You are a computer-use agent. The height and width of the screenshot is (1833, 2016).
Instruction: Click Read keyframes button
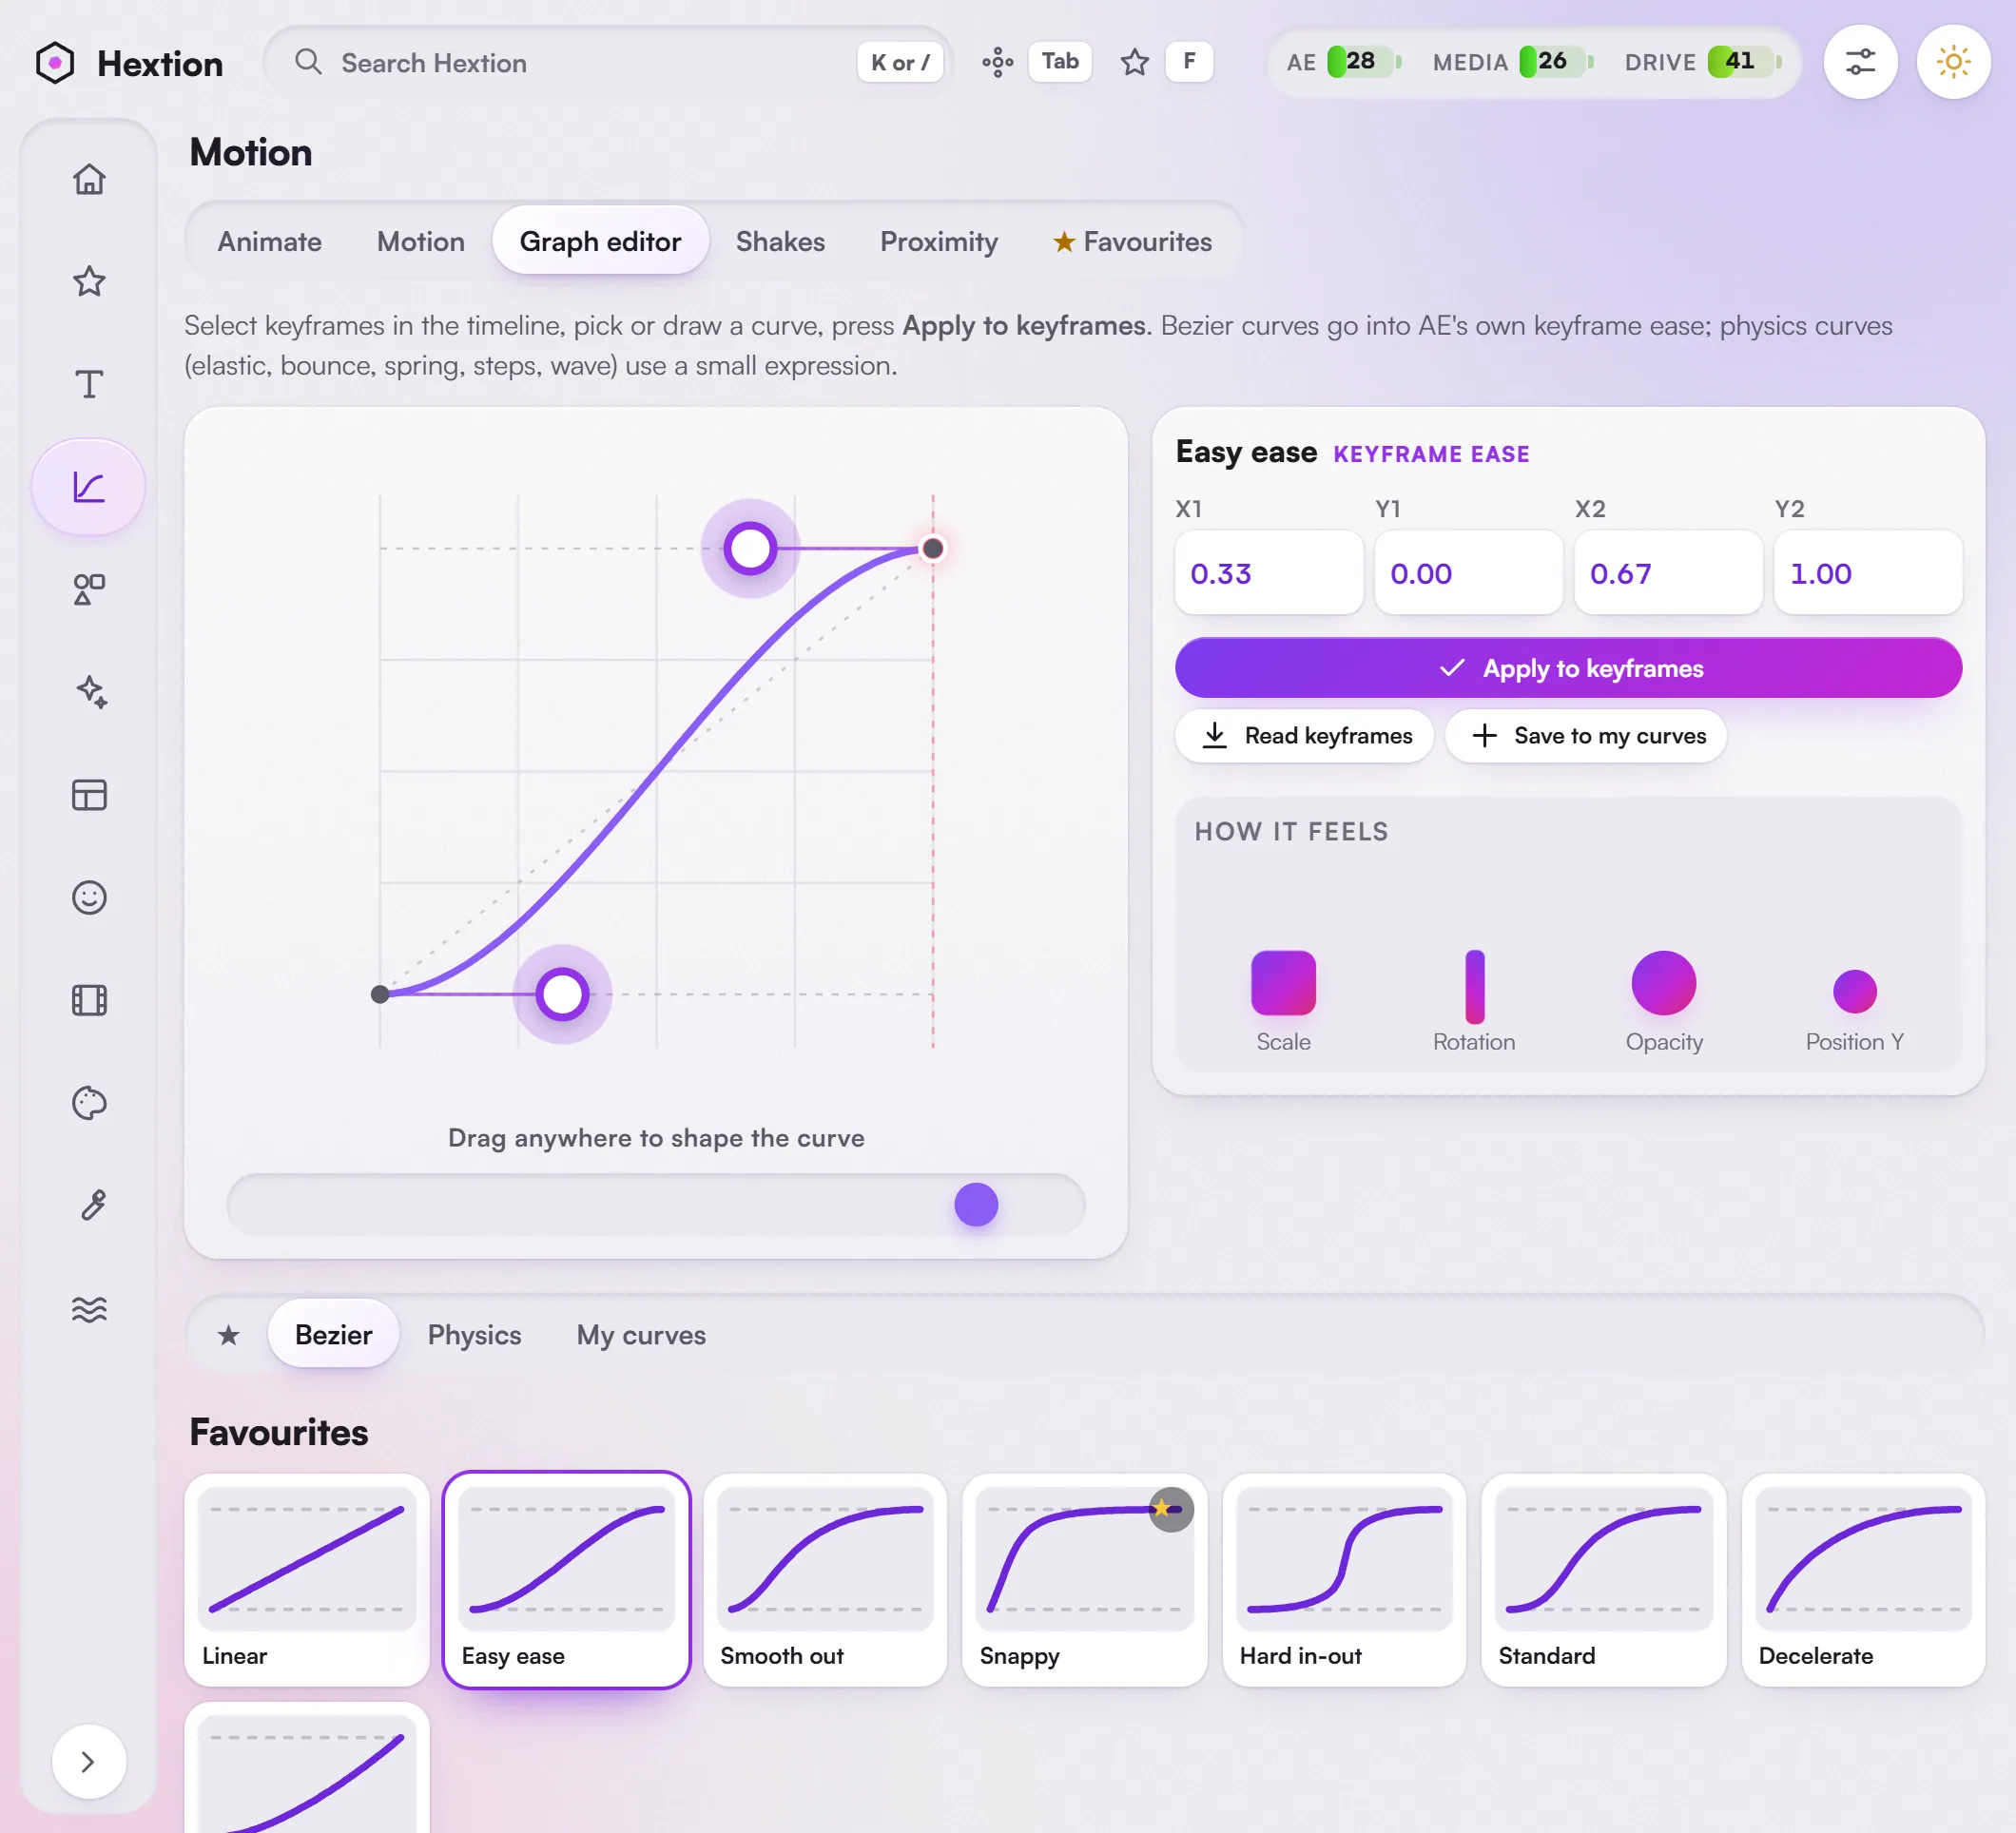(x=1305, y=736)
